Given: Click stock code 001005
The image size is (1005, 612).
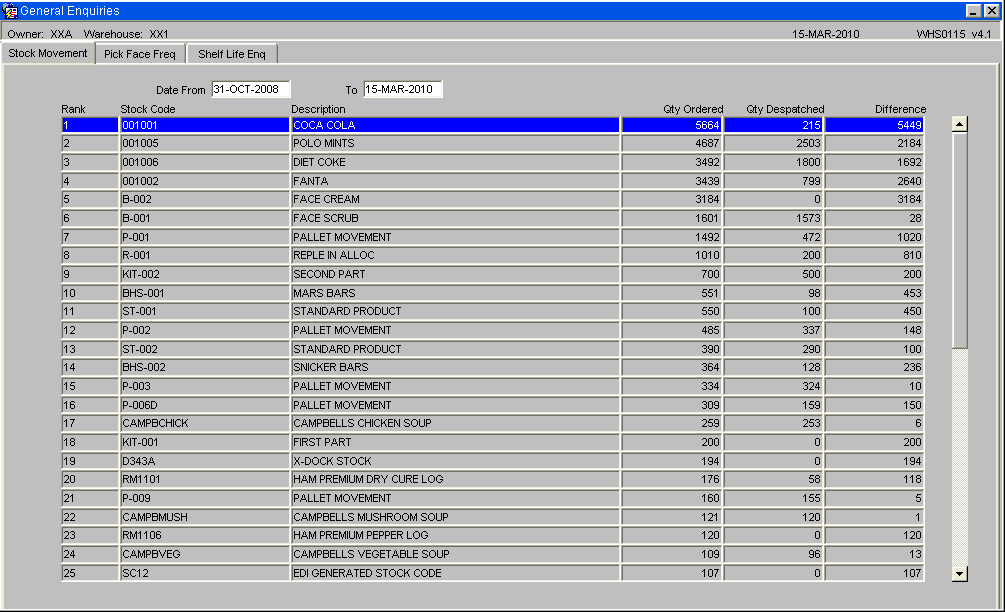Looking at the screenshot, I should coord(204,144).
